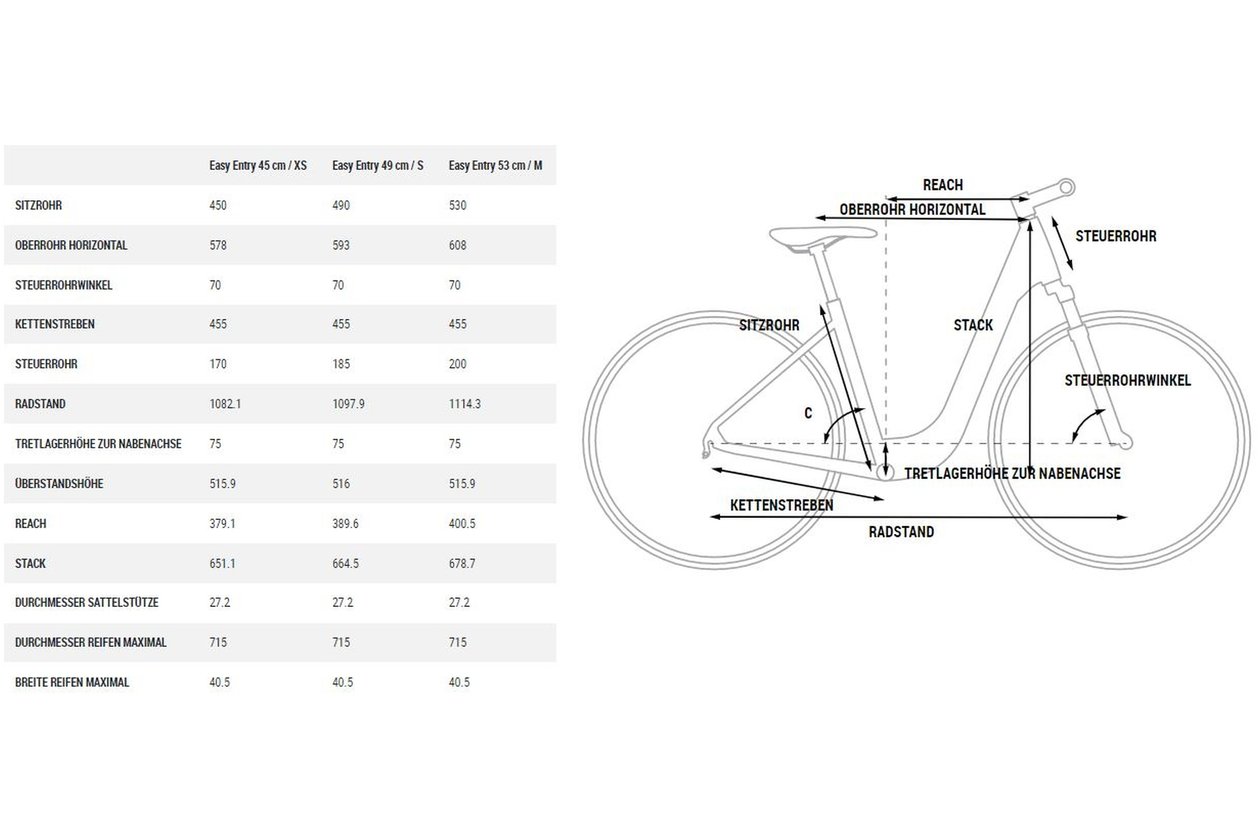Viewport: 1260px width, 840px height.
Task: Select the SITZROHR row label in table
Action: (39, 205)
